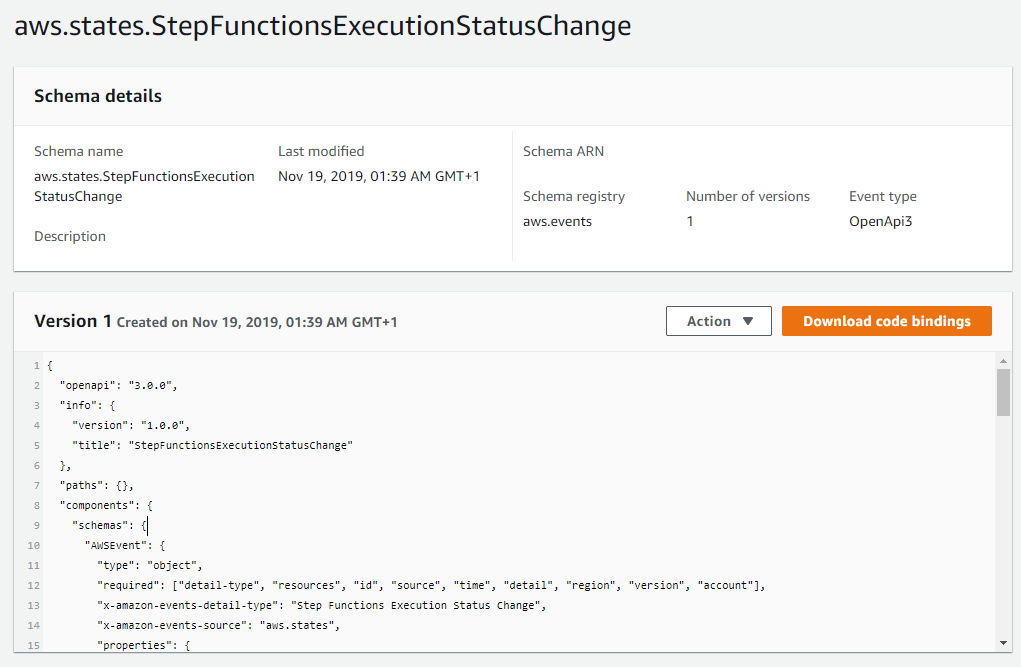This screenshot has width=1021, height=667.
Task: Click the OpenApi3 event type value
Action: pos(880,221)
